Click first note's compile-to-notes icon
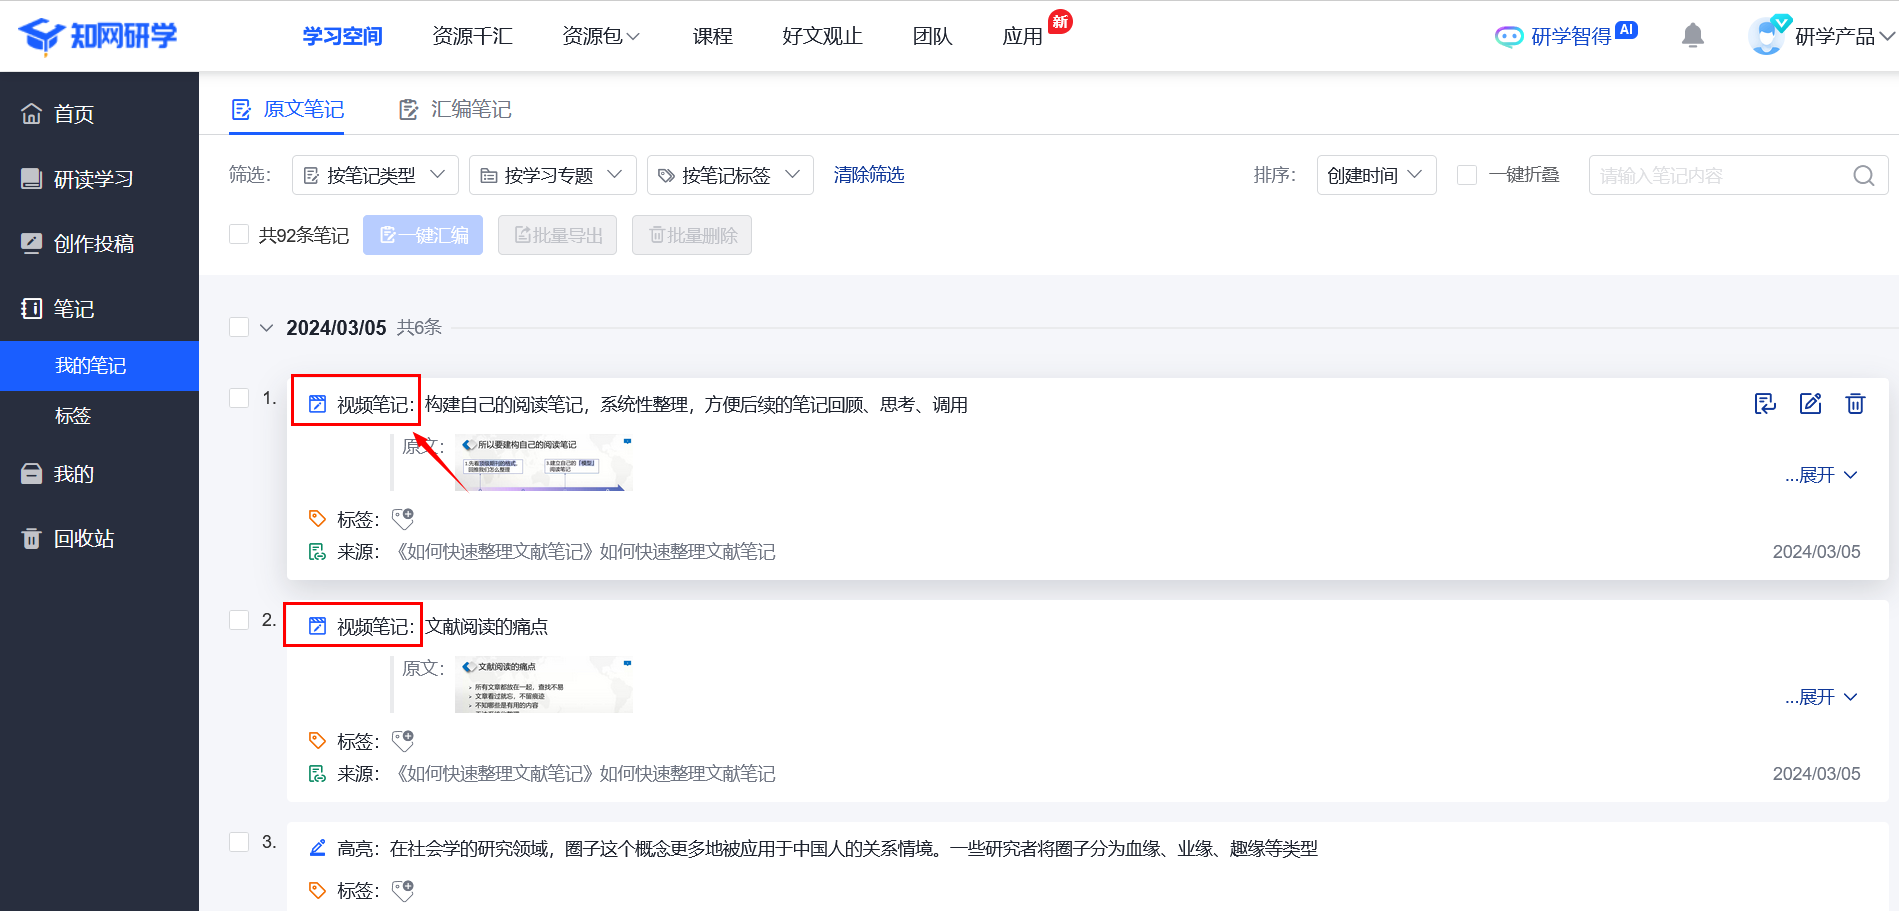 (x=1765, y=404)
